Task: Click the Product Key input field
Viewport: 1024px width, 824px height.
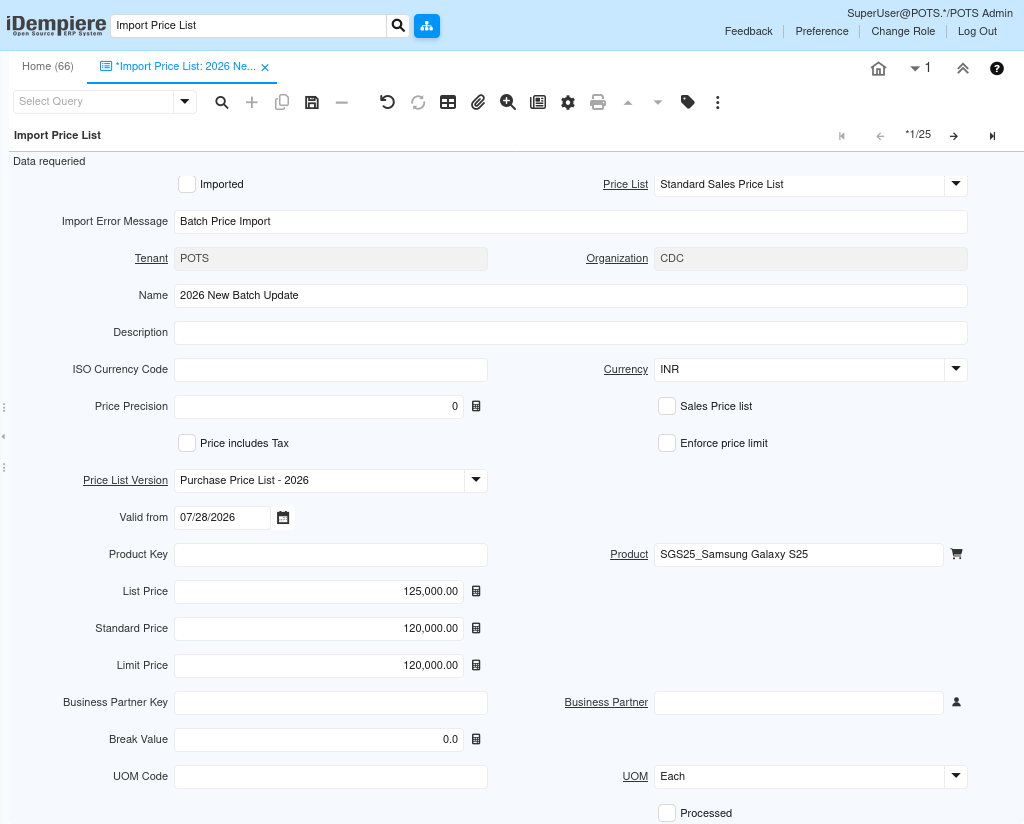Action: tap(330, 555)
